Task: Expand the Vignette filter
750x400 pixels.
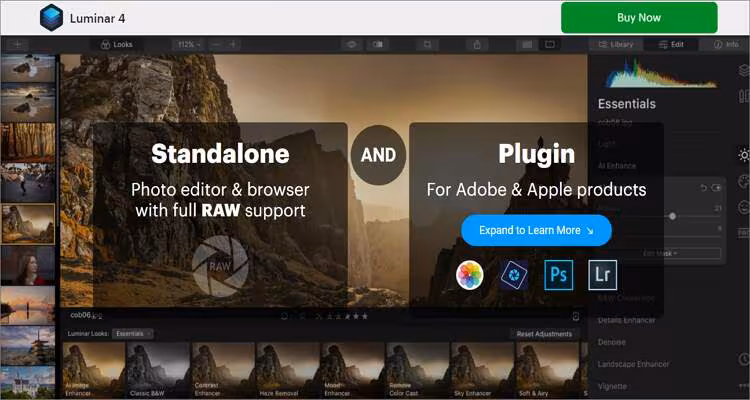Action: [x=612, y=386]
